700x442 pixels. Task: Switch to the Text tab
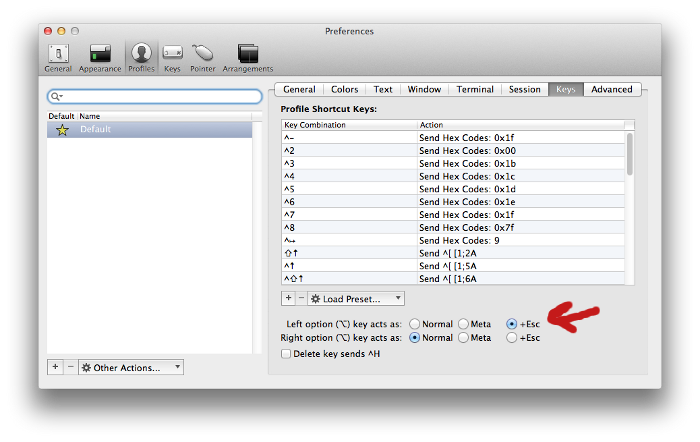pos(383,89)
